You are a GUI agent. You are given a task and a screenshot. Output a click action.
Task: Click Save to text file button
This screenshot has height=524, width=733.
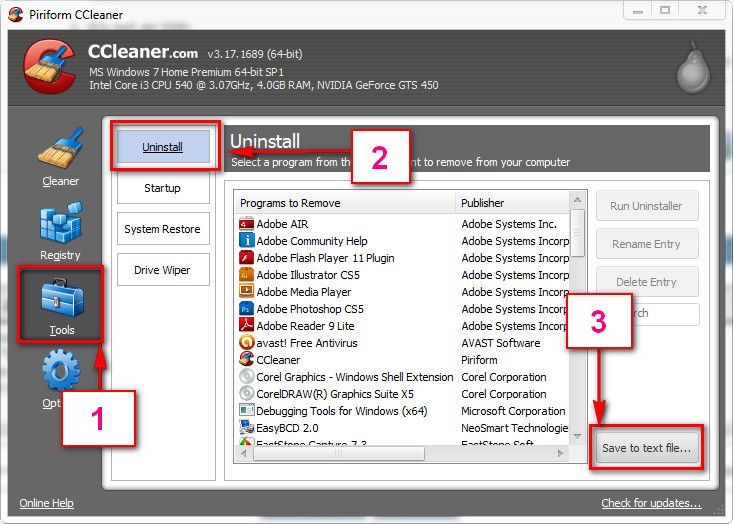pos(647,448)
